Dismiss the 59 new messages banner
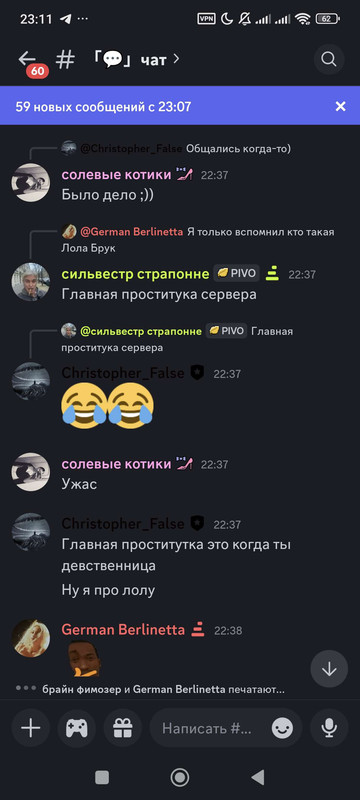 pyautogui.click(x=340, y=106)
